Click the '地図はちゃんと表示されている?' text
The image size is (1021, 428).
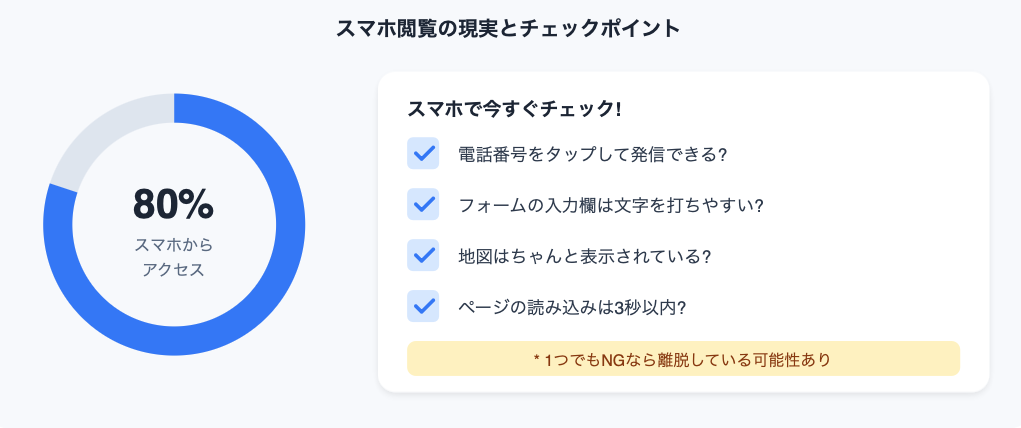click(x=584, y=256)
